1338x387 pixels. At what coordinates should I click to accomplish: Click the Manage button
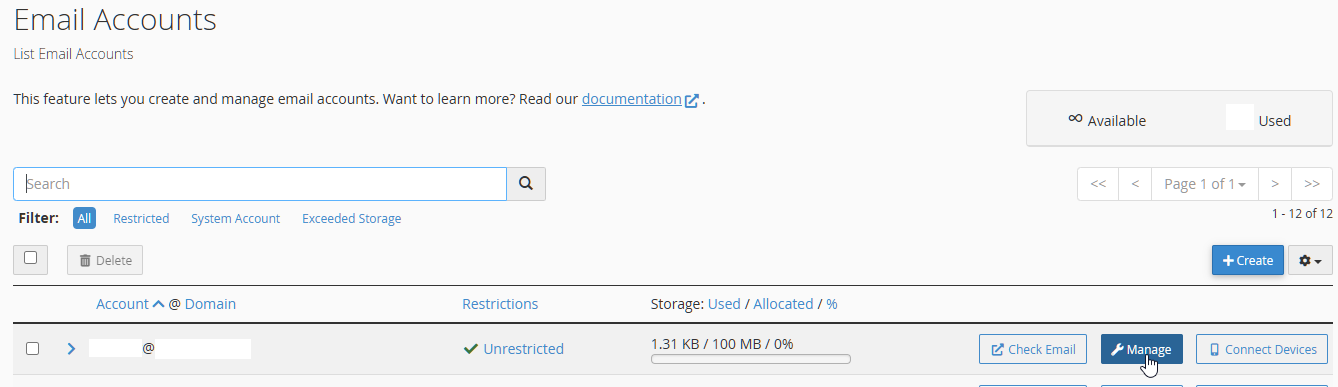point(1142,349)
